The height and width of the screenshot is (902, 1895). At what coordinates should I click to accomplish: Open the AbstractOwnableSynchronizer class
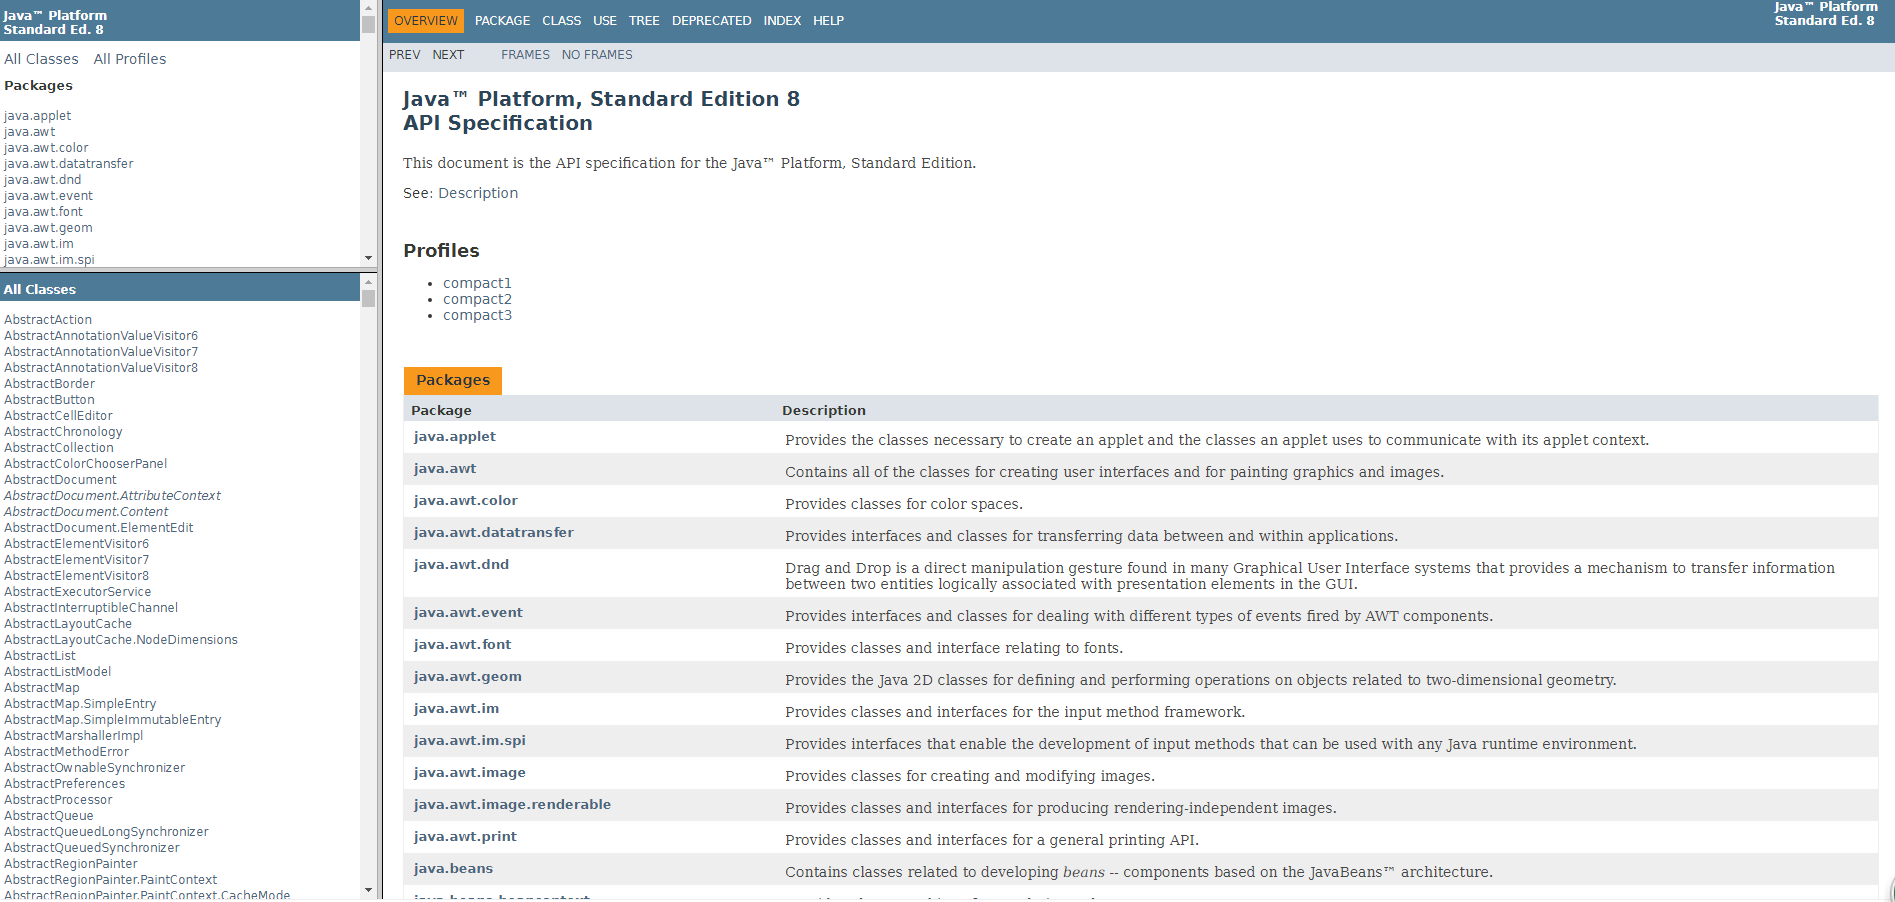[x=95, y=768]
